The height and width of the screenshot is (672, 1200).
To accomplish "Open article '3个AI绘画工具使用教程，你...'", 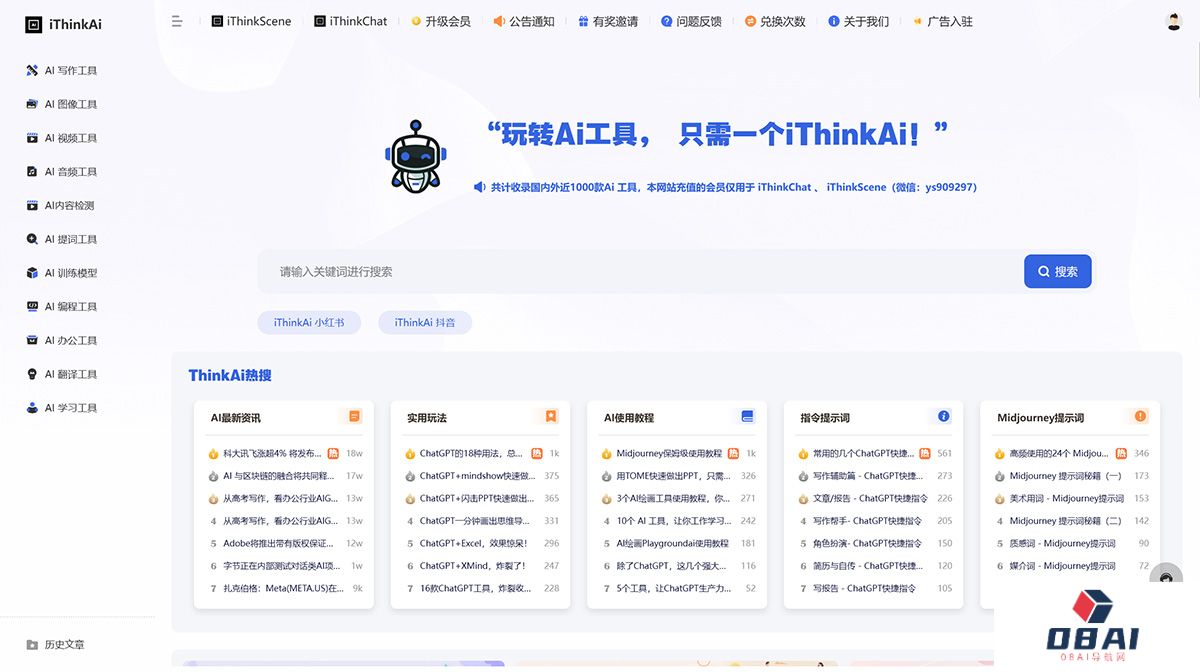I will [674, 499].
